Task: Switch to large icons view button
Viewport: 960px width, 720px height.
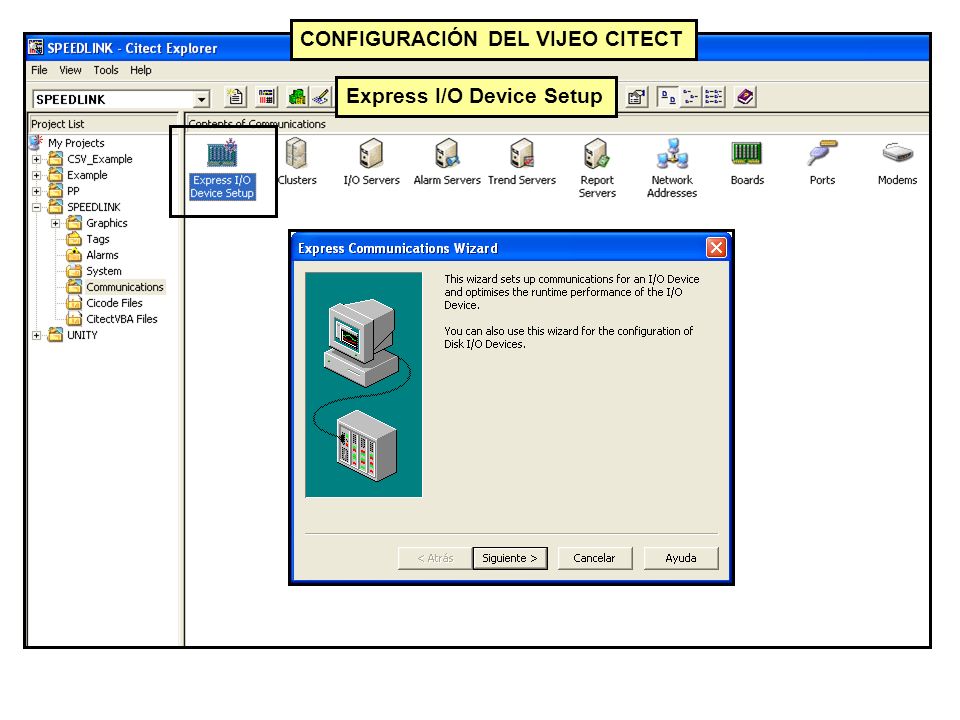Action: click(x=668, y=97)
